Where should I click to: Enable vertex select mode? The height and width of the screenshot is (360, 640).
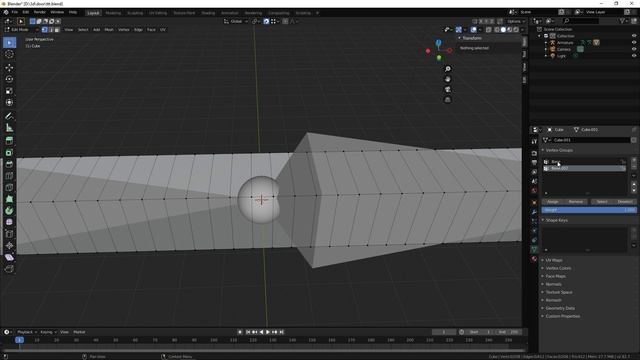pyautogui.click(x=44, y=30)
